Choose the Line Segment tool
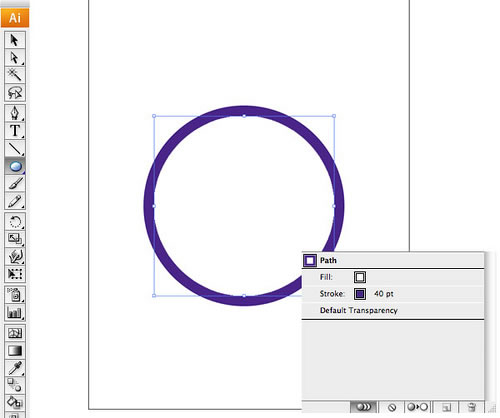500x418 pixels. [15, 148]
